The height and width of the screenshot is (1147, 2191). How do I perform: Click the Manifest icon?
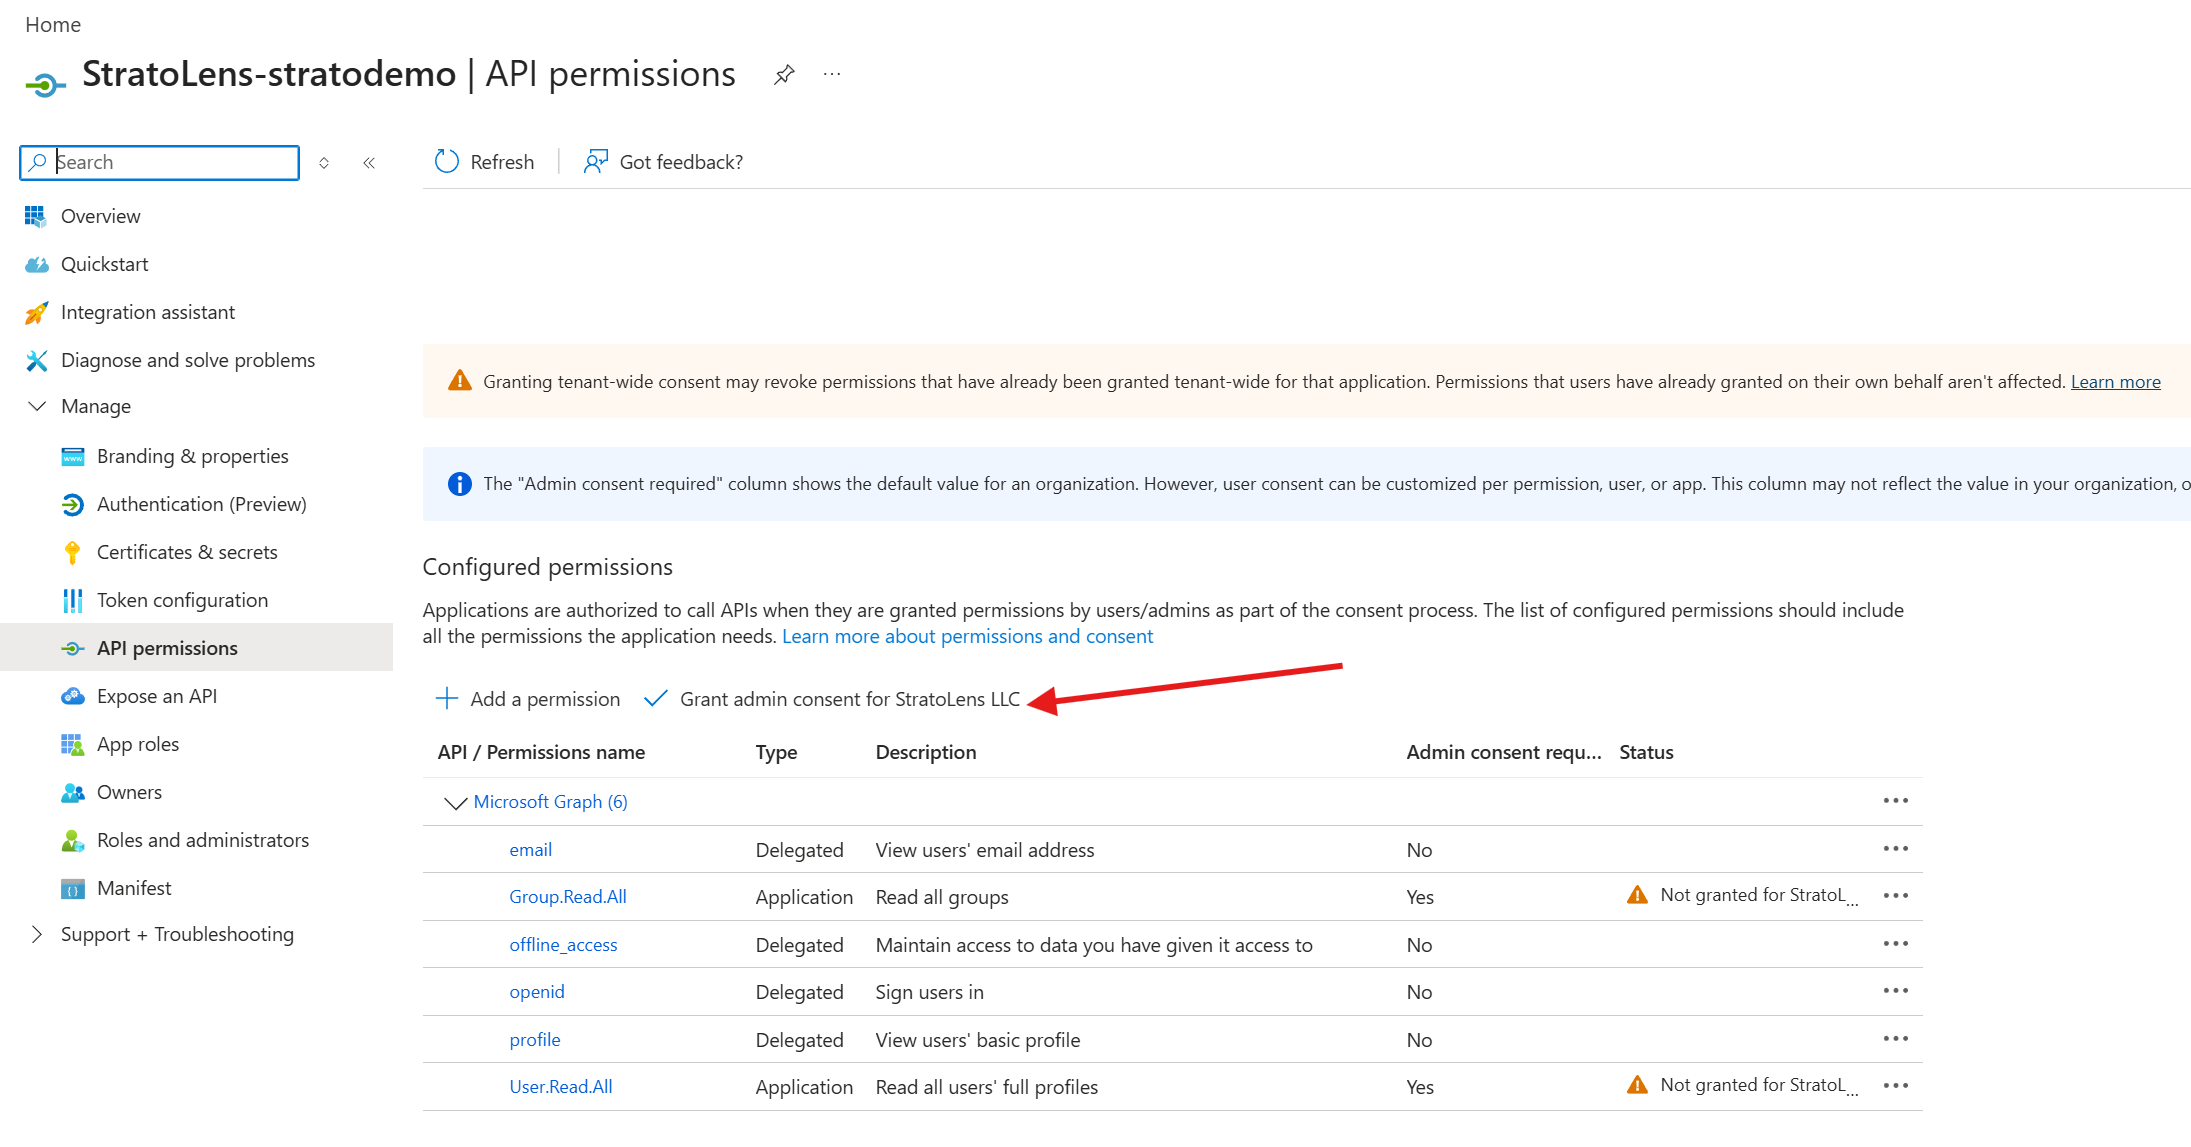[x=73, y=889]
